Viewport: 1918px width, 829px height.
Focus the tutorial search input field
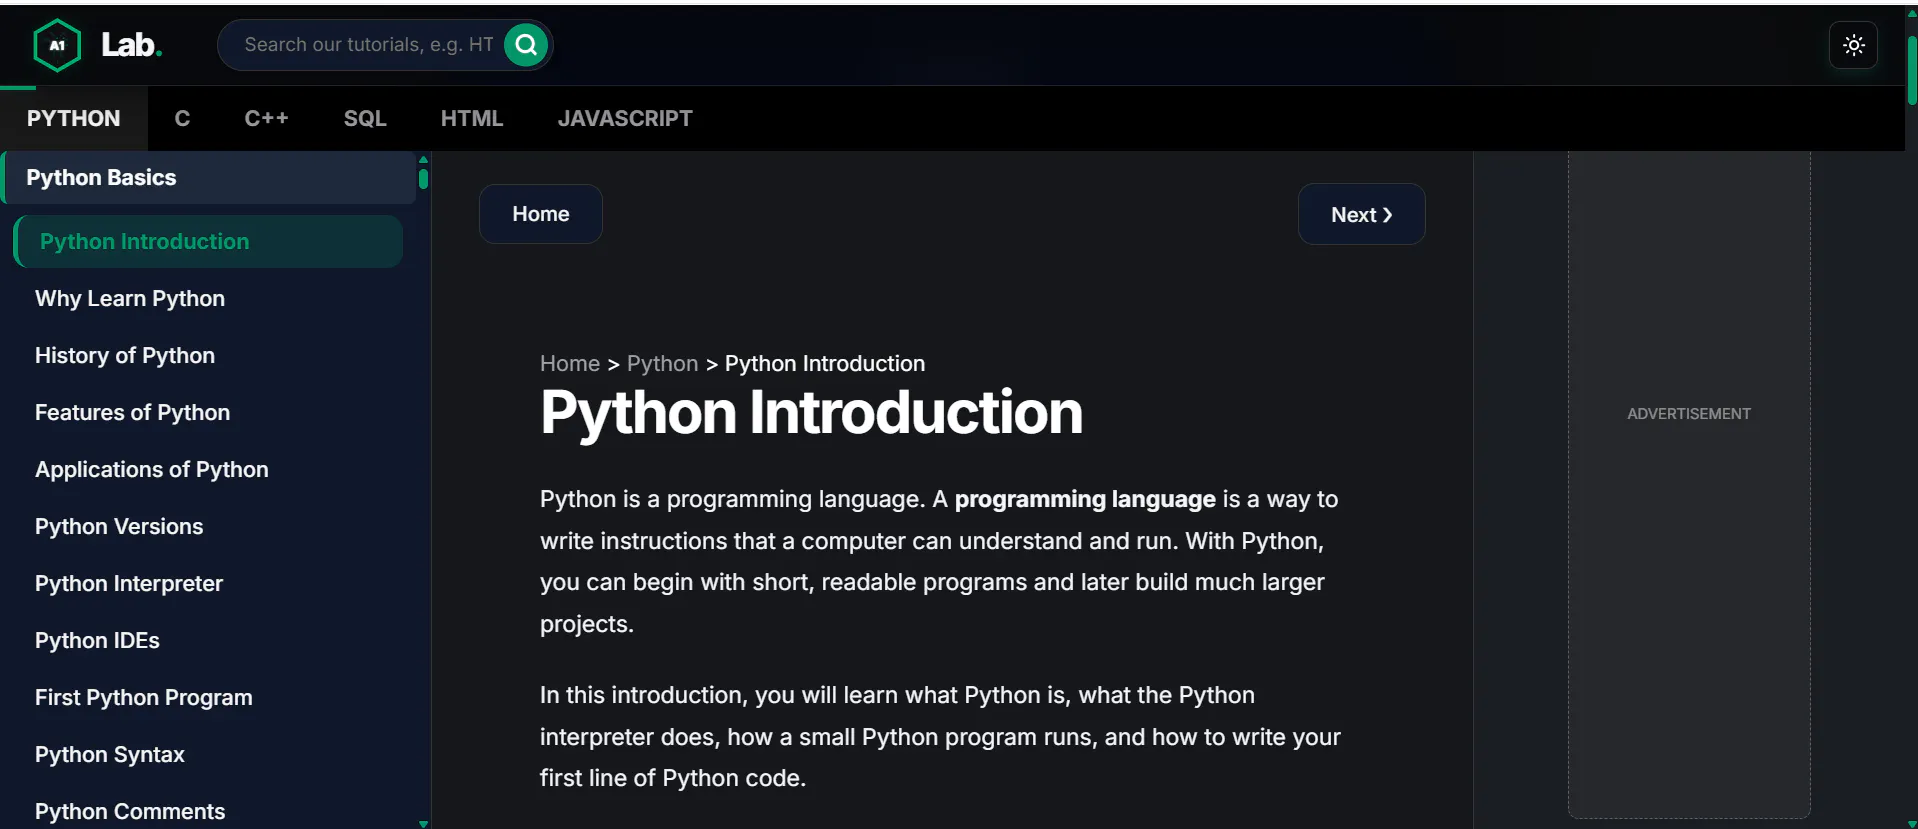[x=369, y=45]
